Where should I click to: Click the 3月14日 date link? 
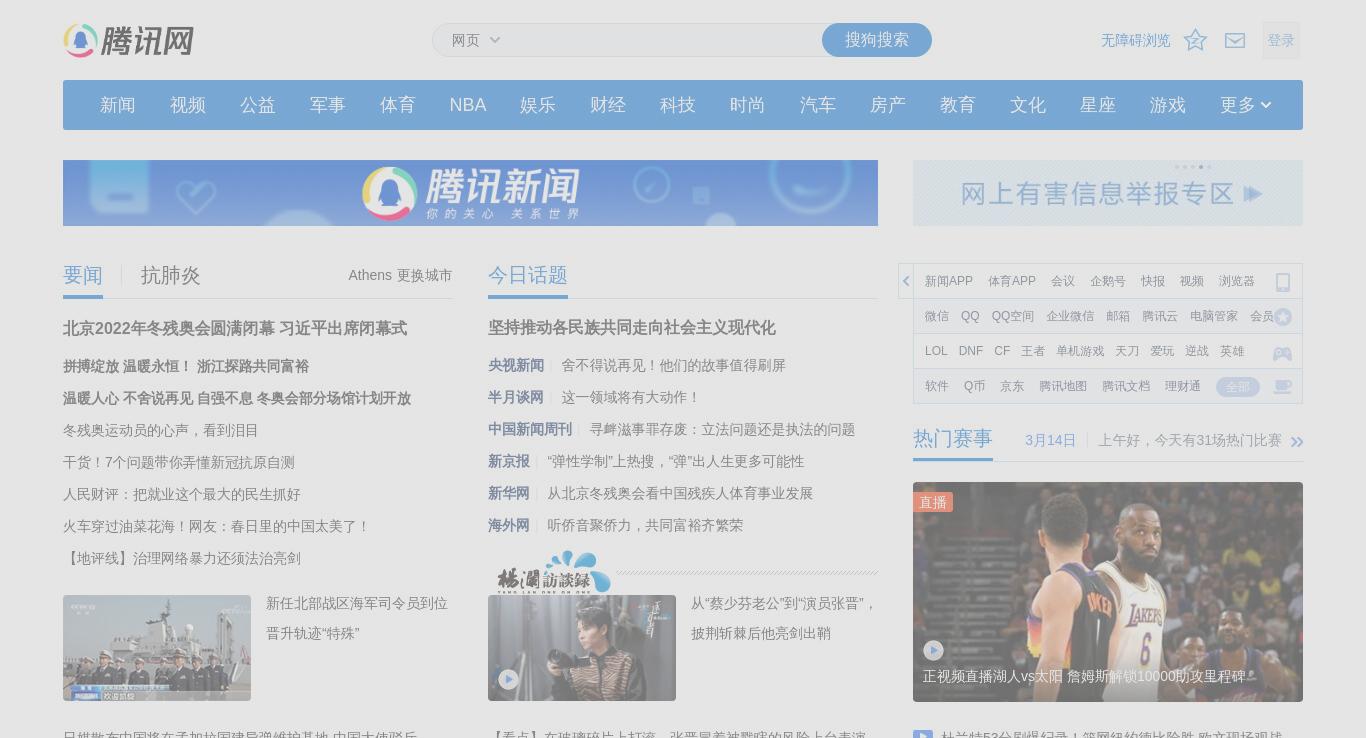[1050, 440]
